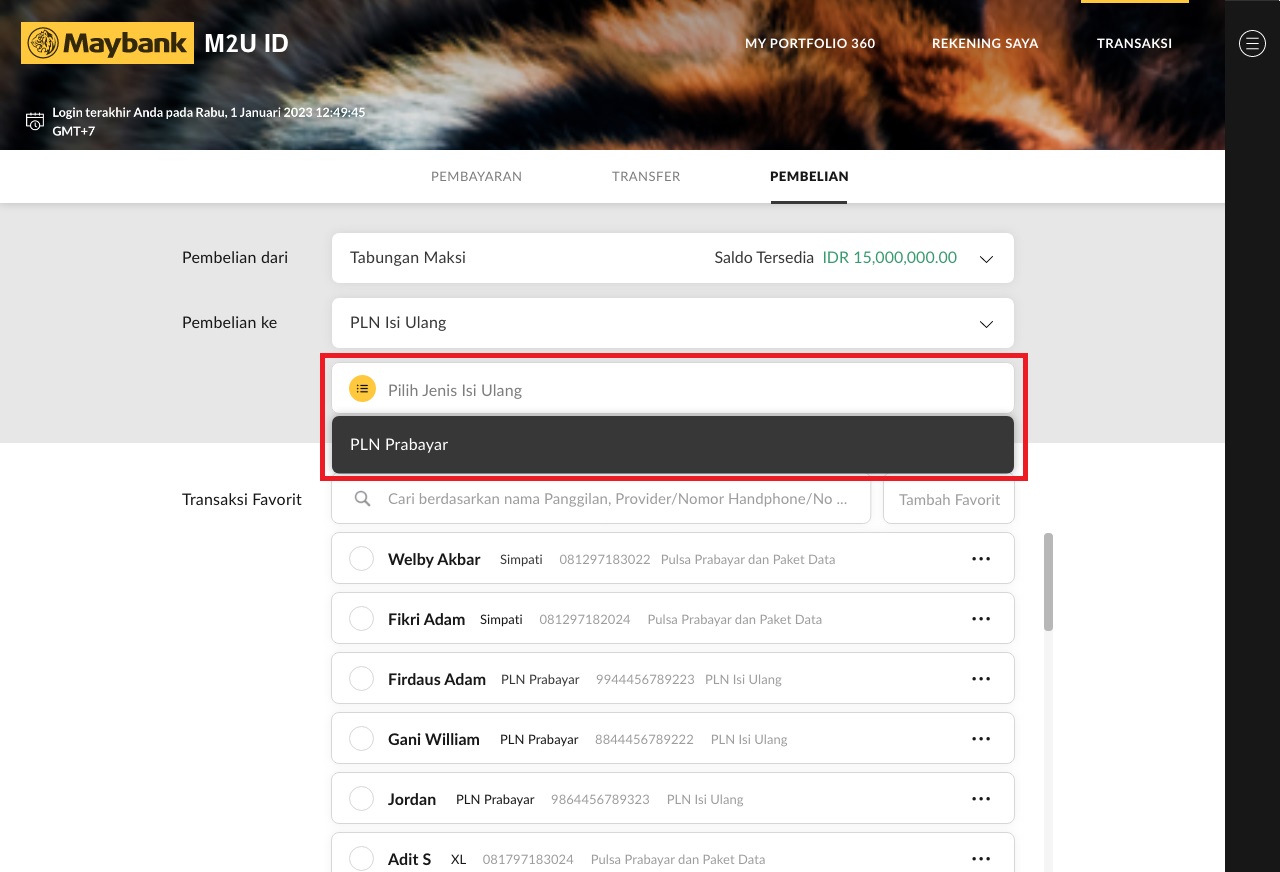Click the phone number 081297183022

(x=605, y=559)
